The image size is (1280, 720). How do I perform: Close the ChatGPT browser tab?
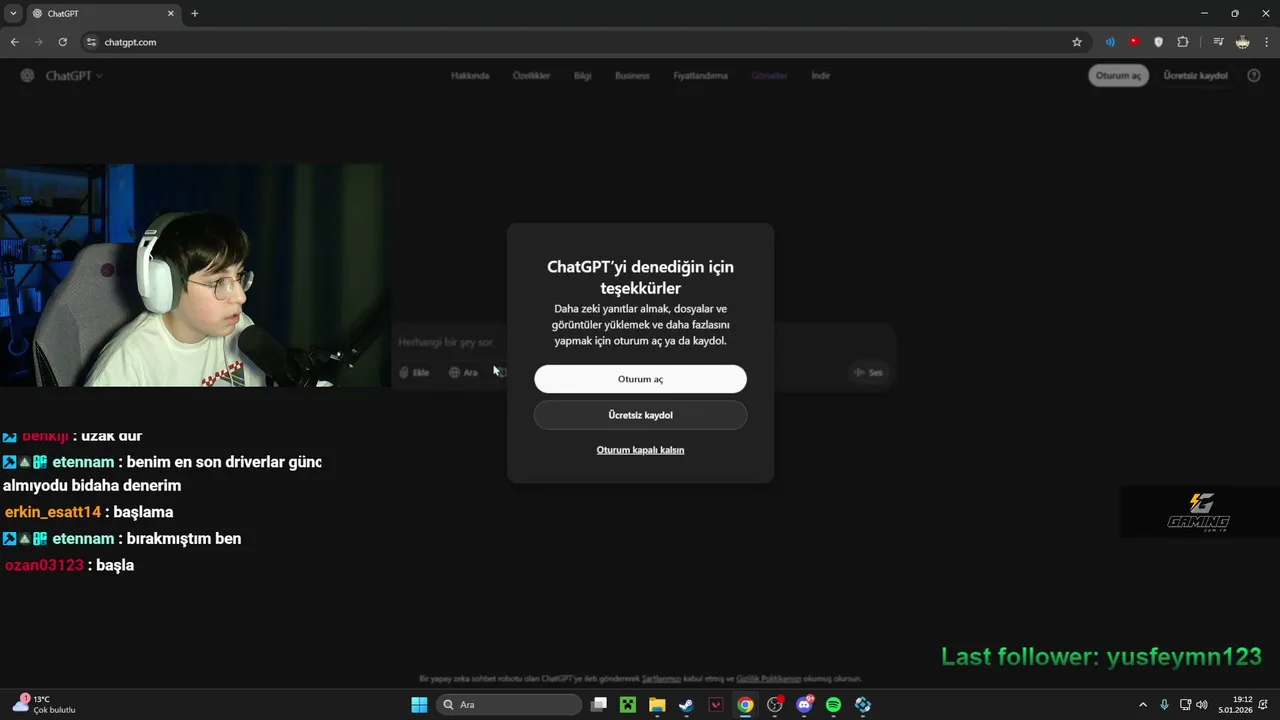tap(170, 14)
